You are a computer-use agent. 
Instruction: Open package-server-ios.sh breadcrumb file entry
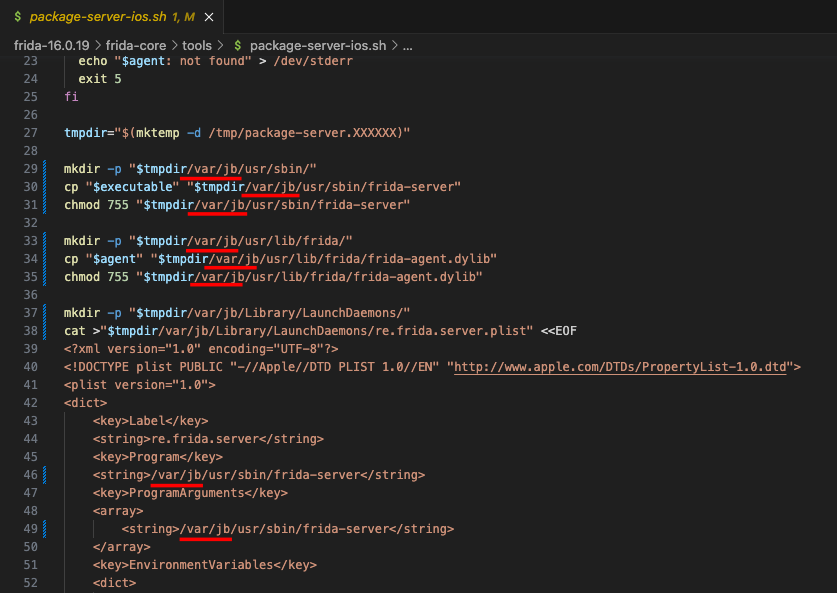[318, 46]
